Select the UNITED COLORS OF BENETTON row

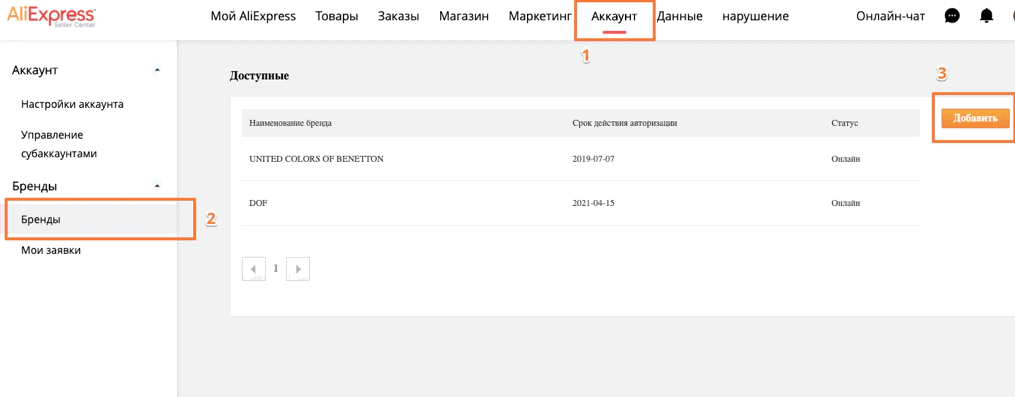pyautogui.click(x=580, y=159)
